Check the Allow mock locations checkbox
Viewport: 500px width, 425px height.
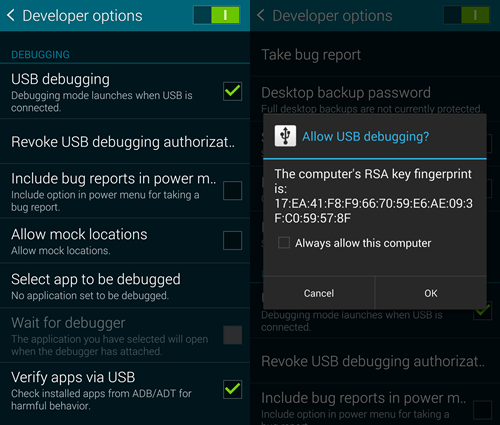click(232, 240)
